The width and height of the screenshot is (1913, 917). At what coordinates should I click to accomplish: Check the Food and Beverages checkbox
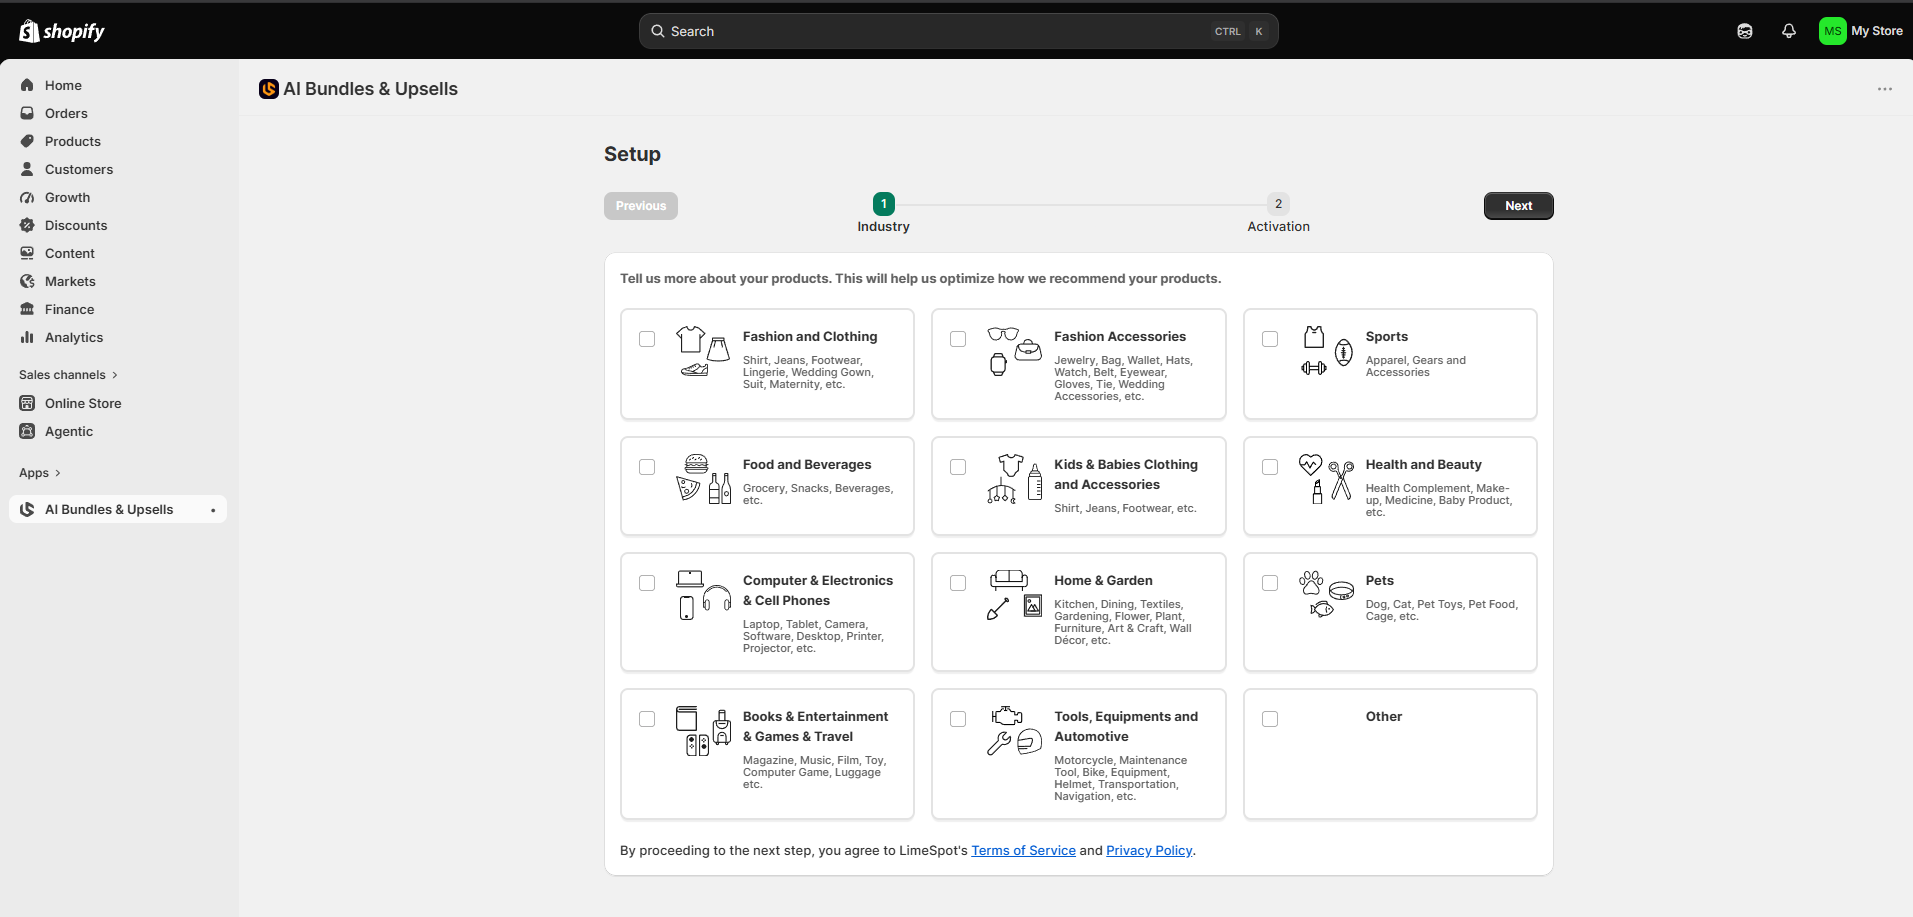(647, 467)
